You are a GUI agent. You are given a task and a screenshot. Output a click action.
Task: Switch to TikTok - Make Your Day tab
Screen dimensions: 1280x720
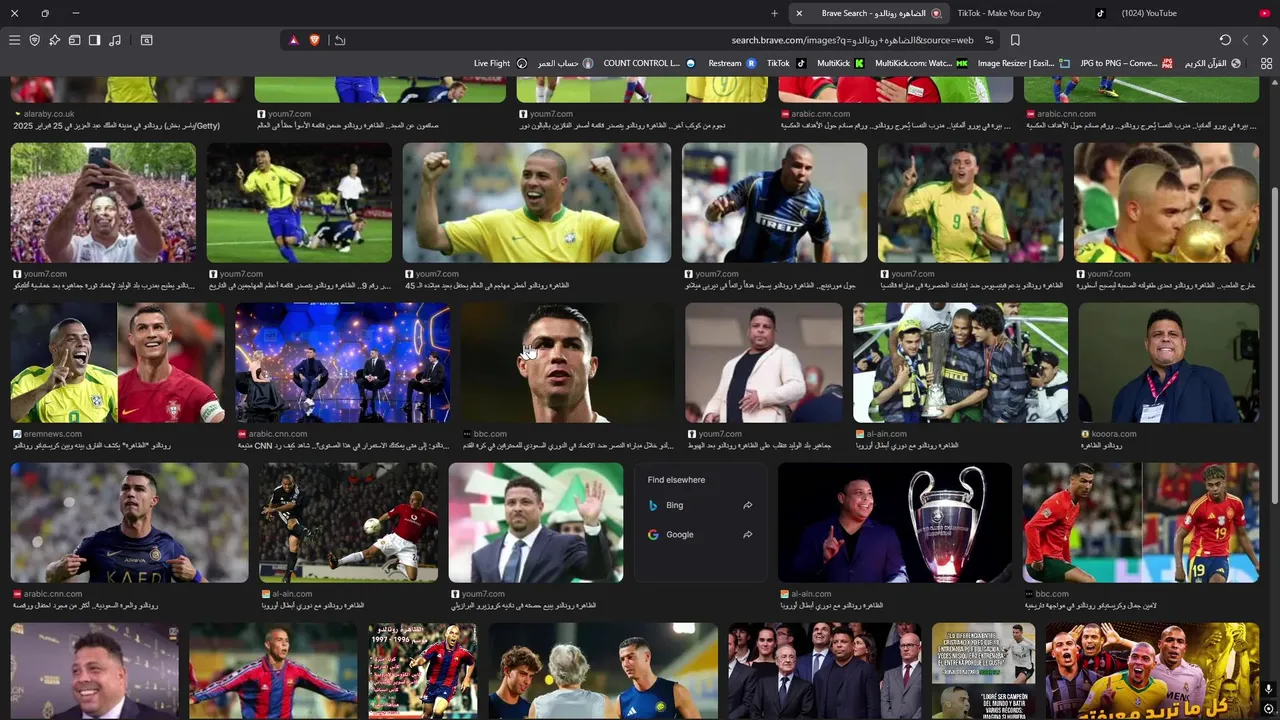pyautogui.click(x=1030, y=13)
